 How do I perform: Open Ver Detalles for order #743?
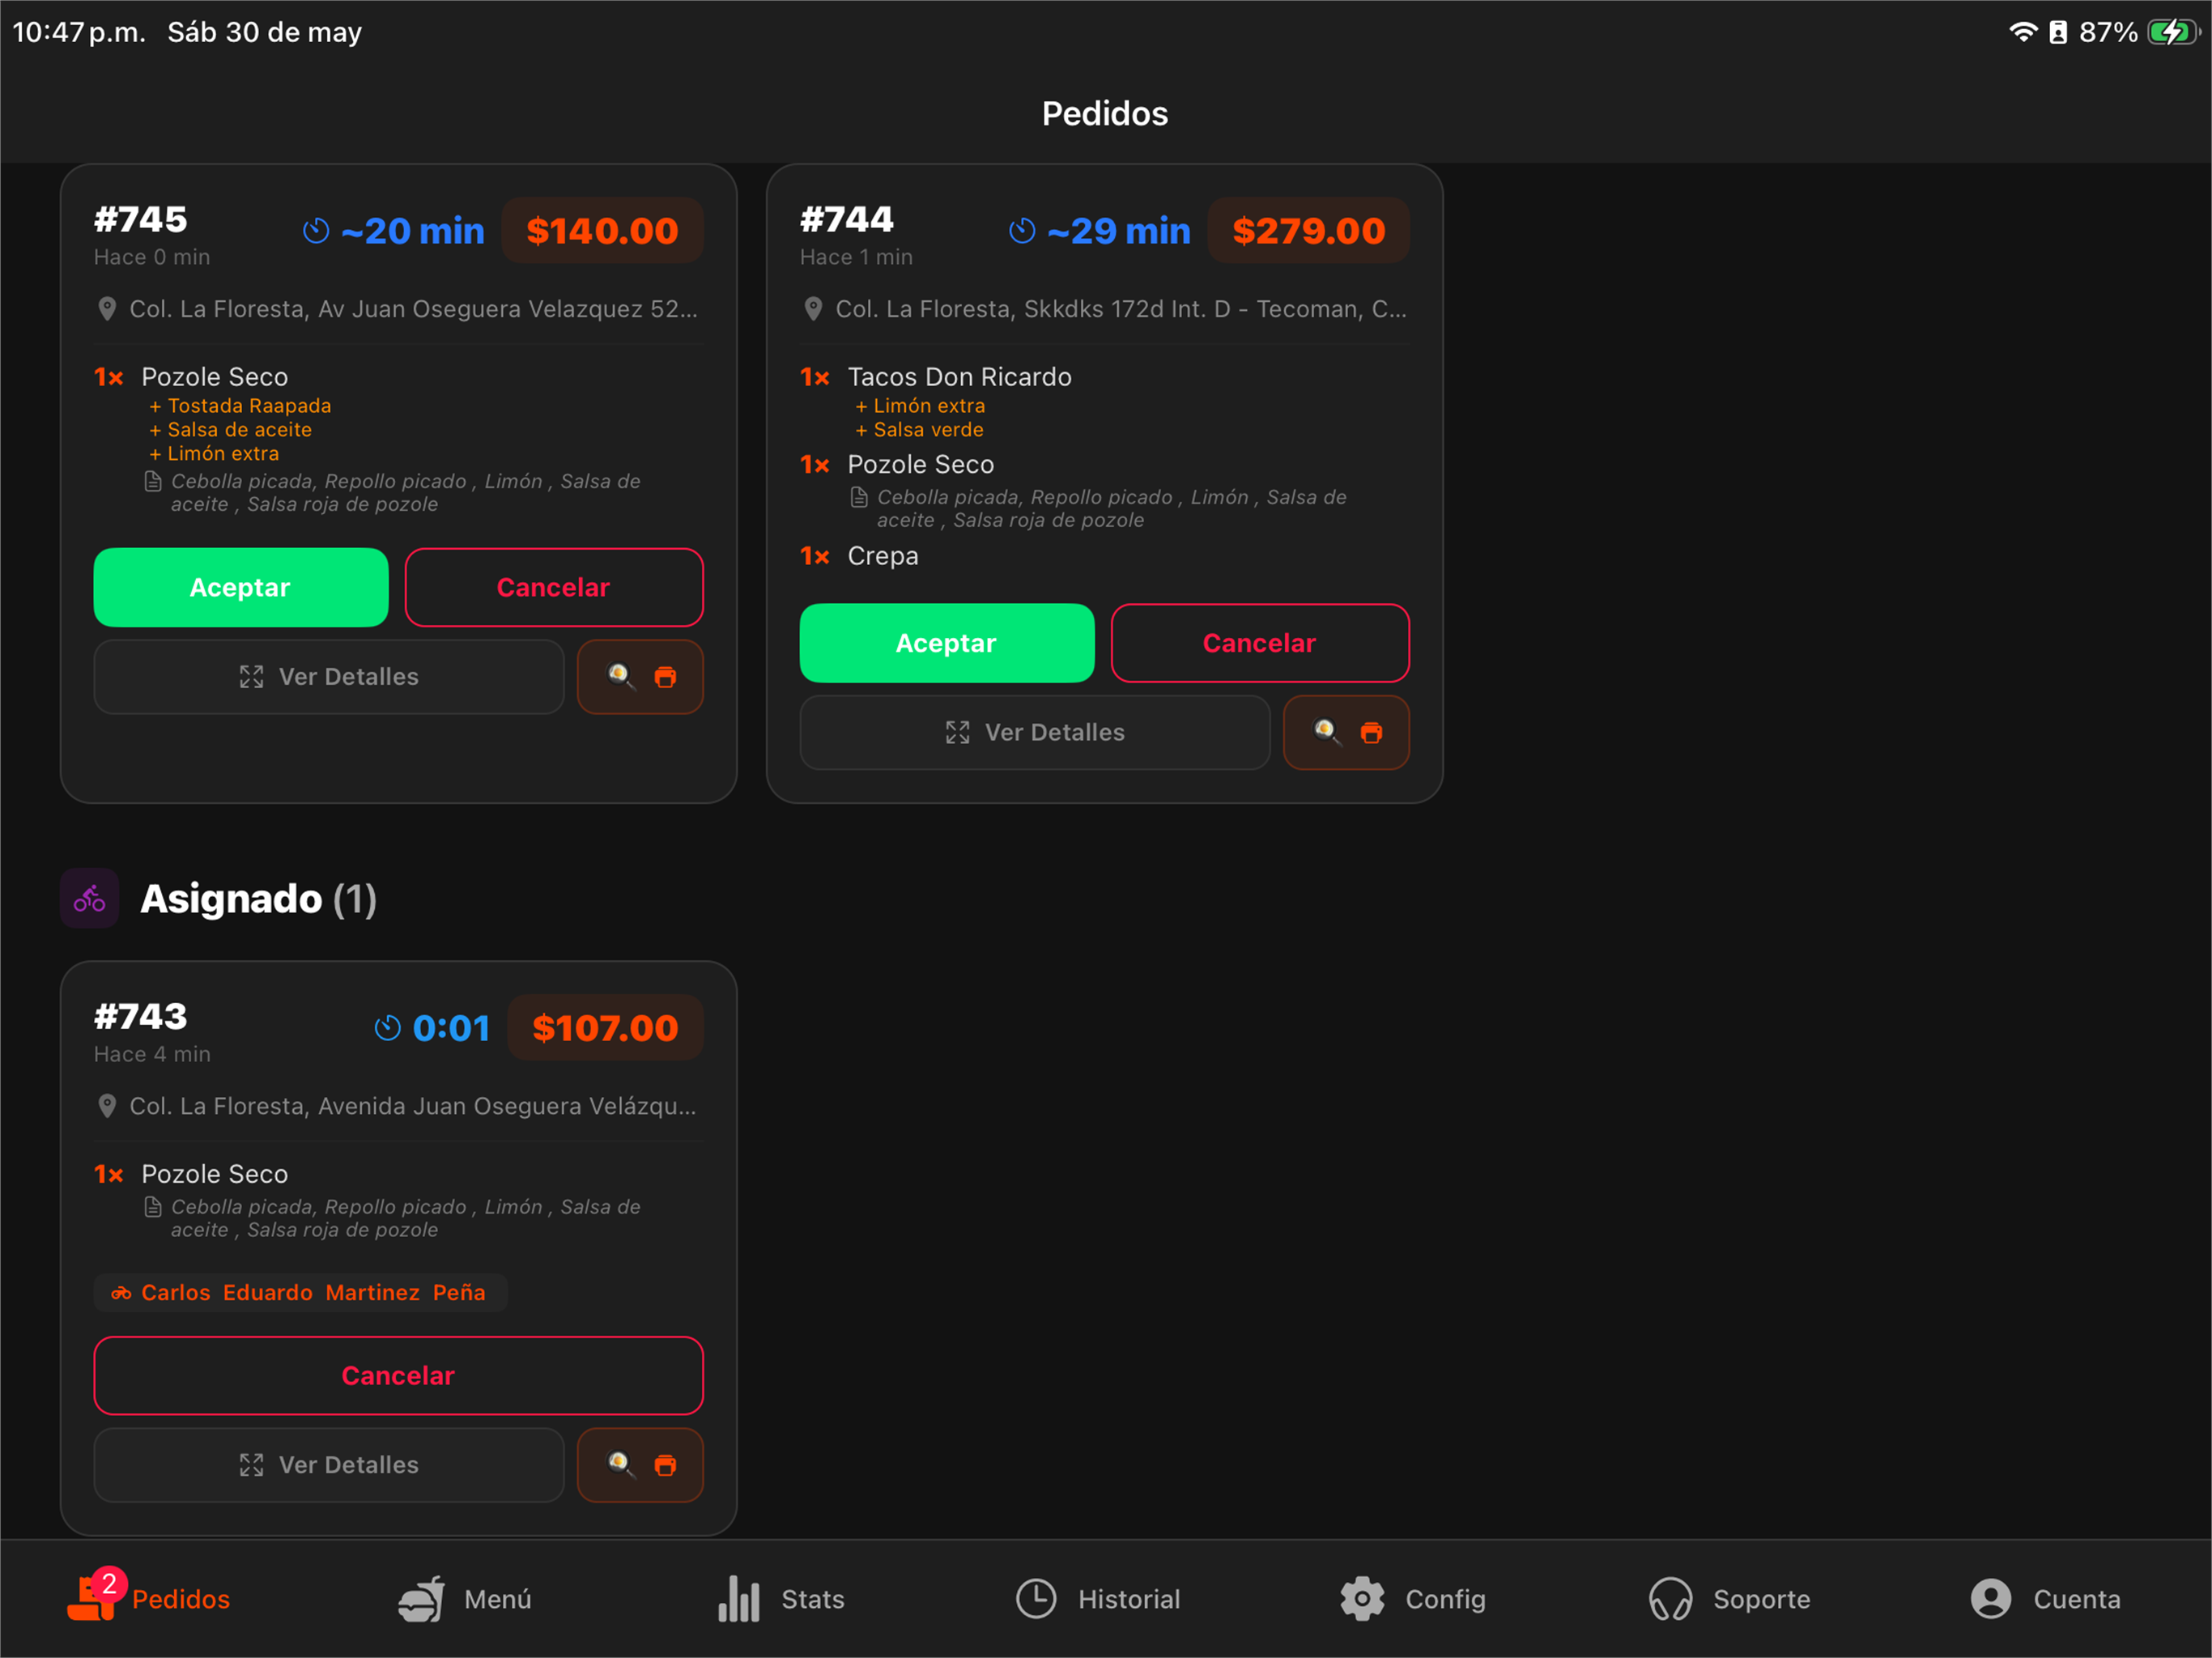coord(329,1465)
